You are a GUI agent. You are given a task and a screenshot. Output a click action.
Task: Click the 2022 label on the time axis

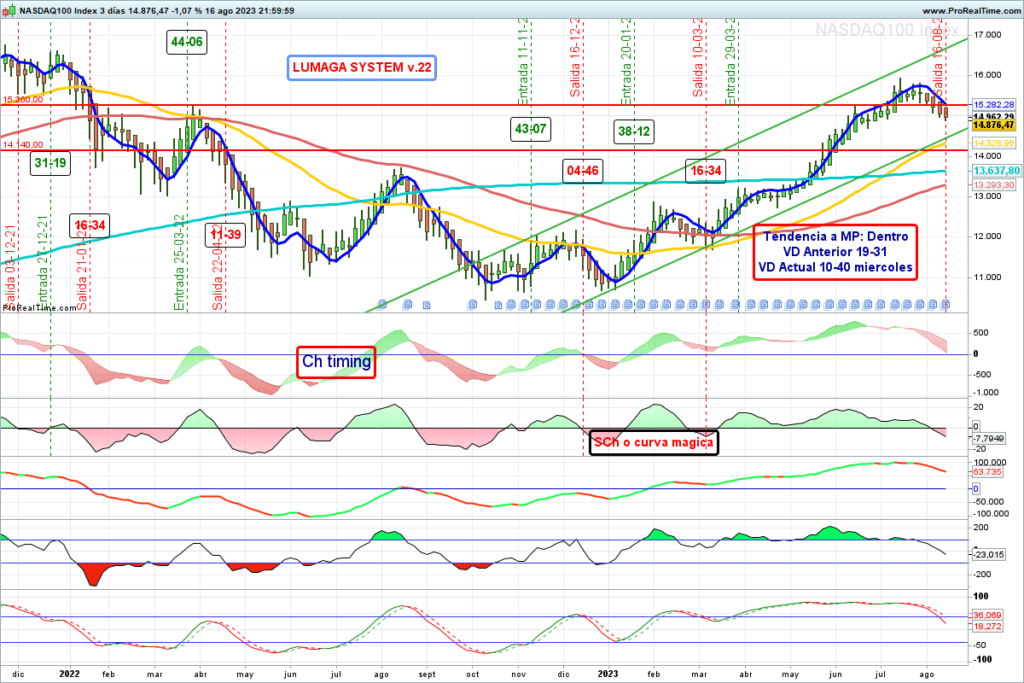[x=69, y=674]
